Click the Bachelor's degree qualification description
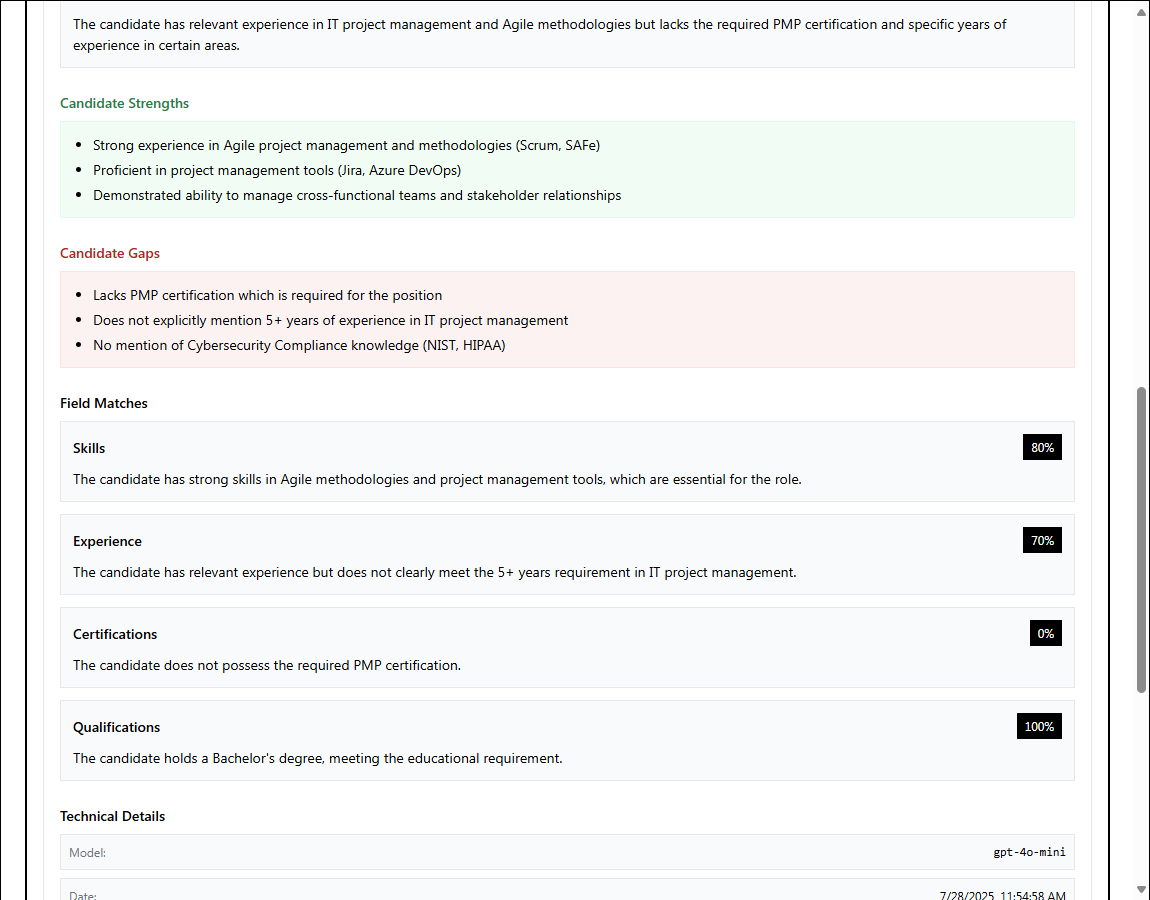 pyautogui.click(x=317, y=758)
